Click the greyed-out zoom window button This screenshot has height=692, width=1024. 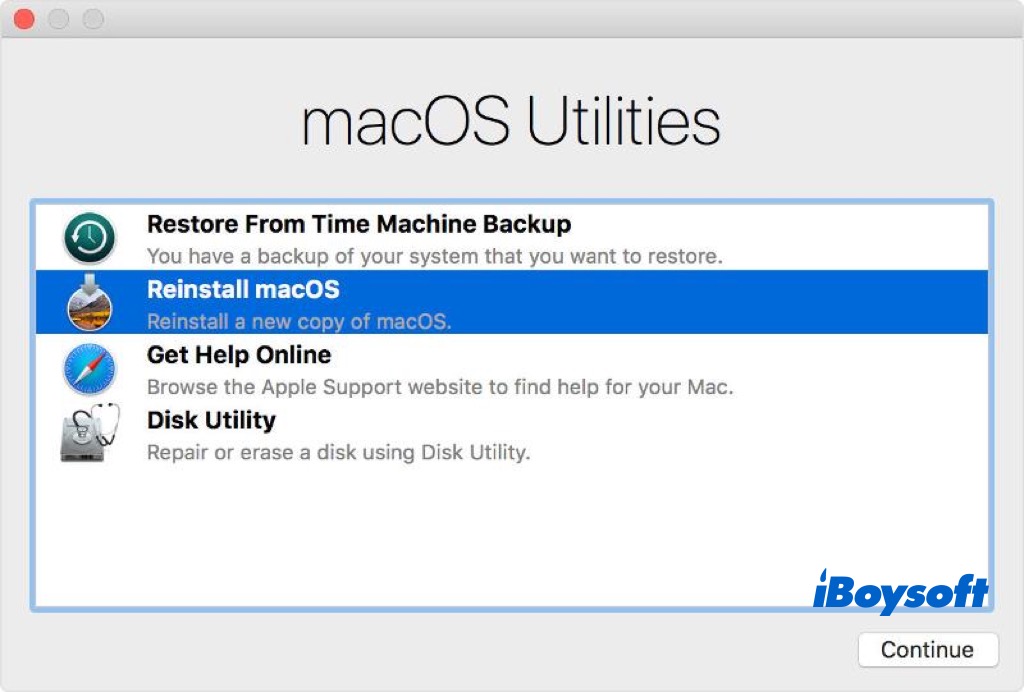coord(92,19)
